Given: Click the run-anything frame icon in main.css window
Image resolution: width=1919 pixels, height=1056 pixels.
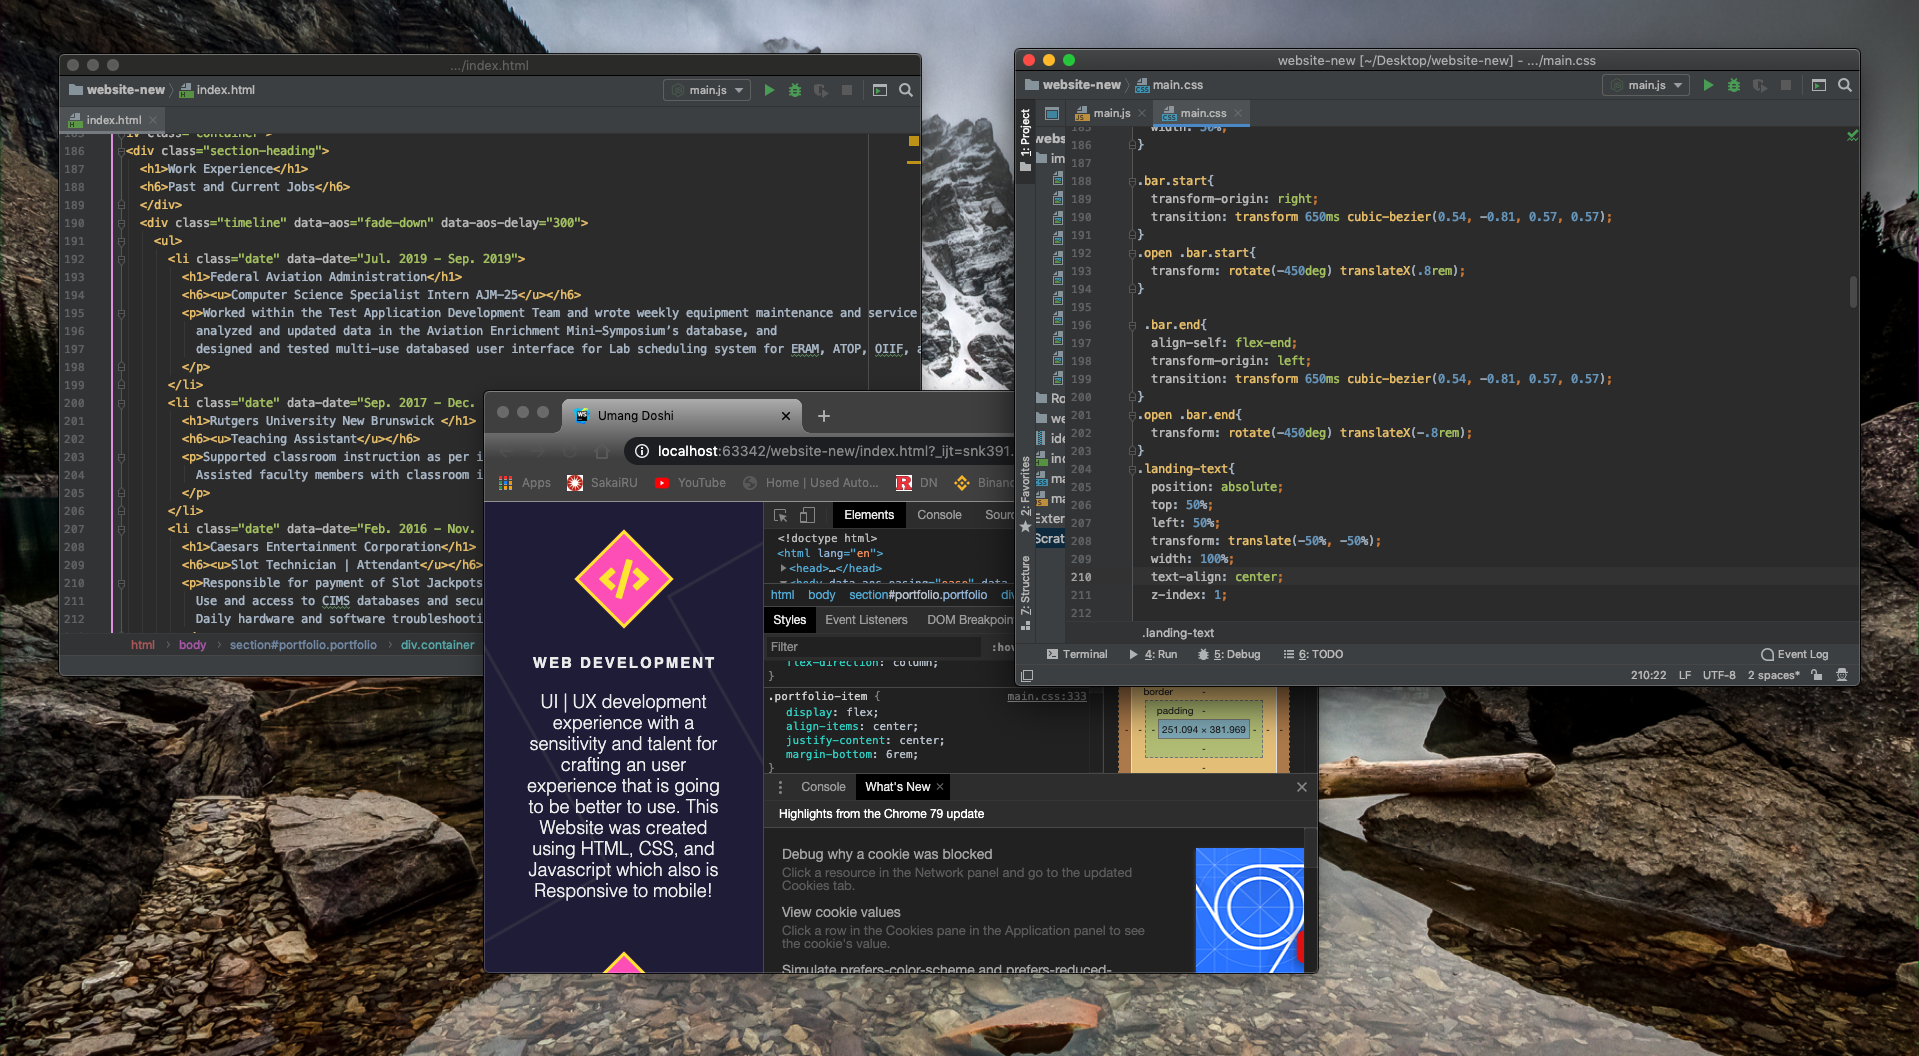Looking at the screenshot, I should pos(1819,85).
